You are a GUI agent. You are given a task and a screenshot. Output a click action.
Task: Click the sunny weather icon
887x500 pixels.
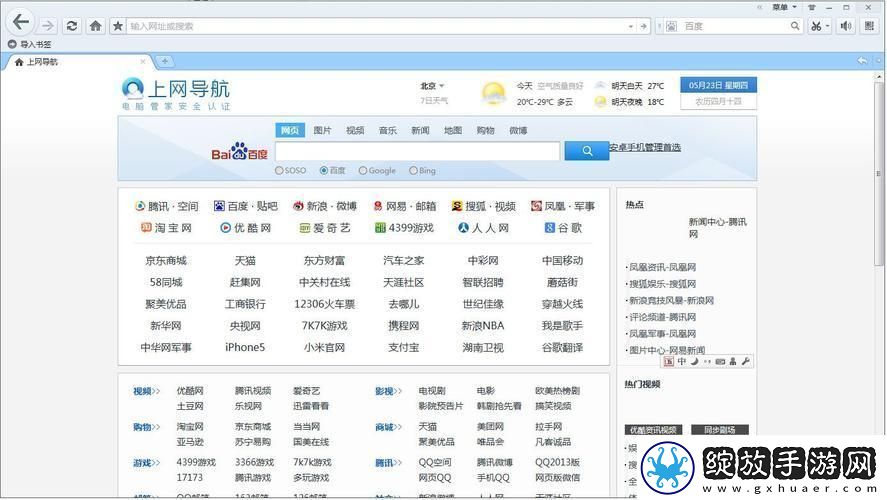493,94
